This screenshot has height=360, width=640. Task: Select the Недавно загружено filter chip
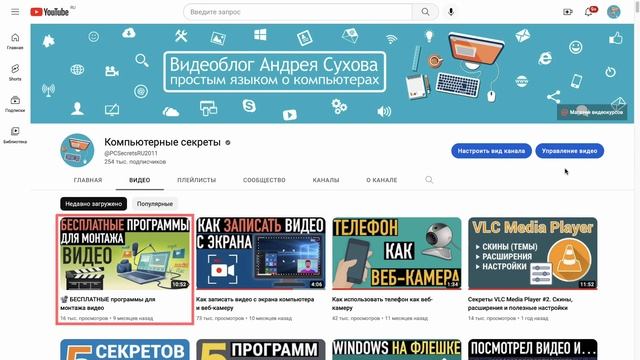click(x=93, y=204)
